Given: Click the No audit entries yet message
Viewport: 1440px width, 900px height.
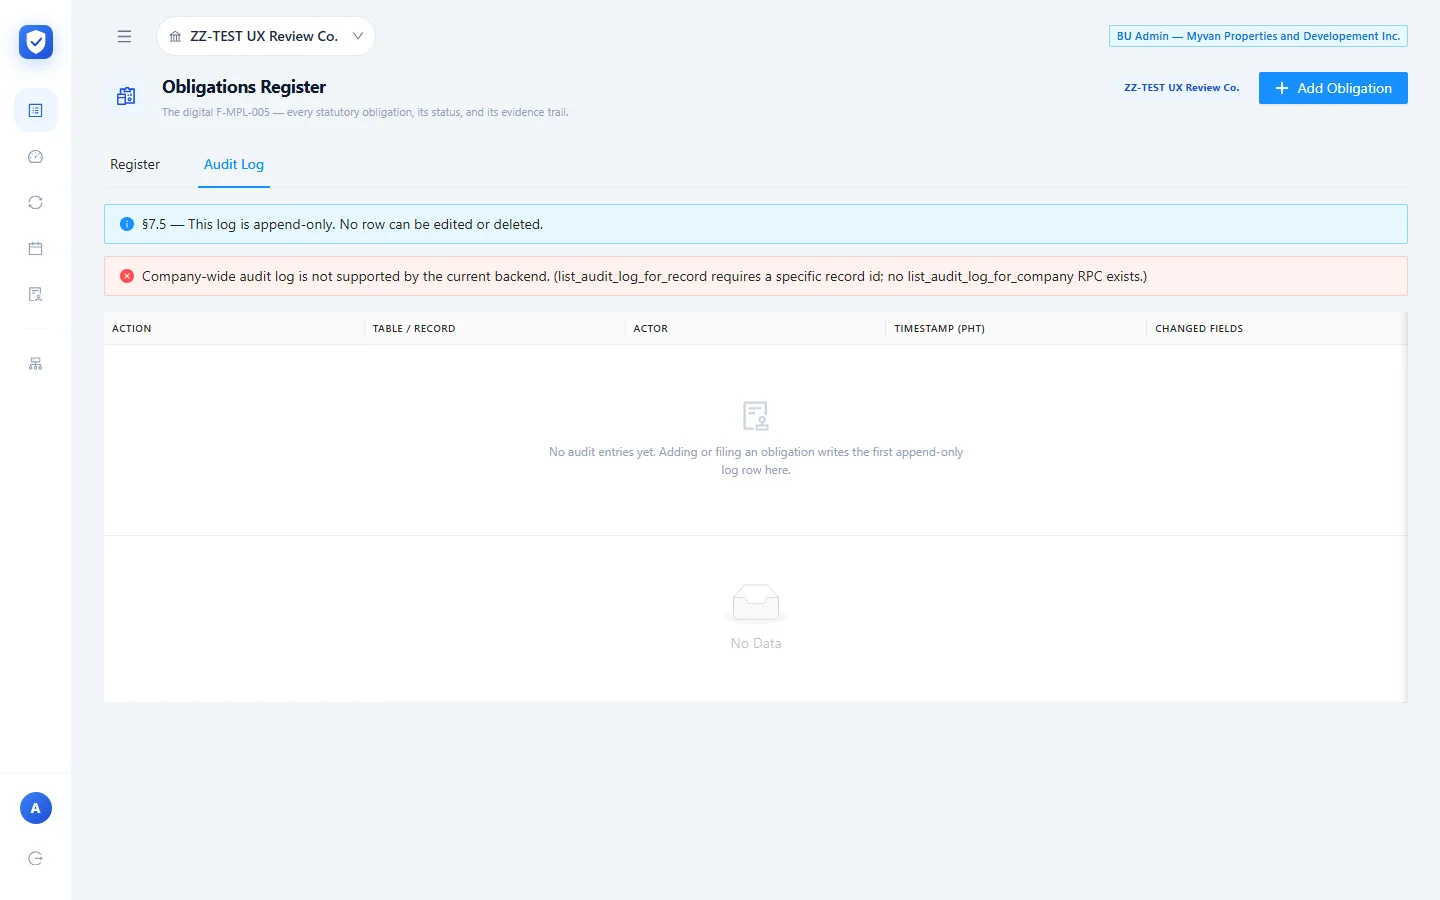Looking at the screenshot, I should [756, 461].
